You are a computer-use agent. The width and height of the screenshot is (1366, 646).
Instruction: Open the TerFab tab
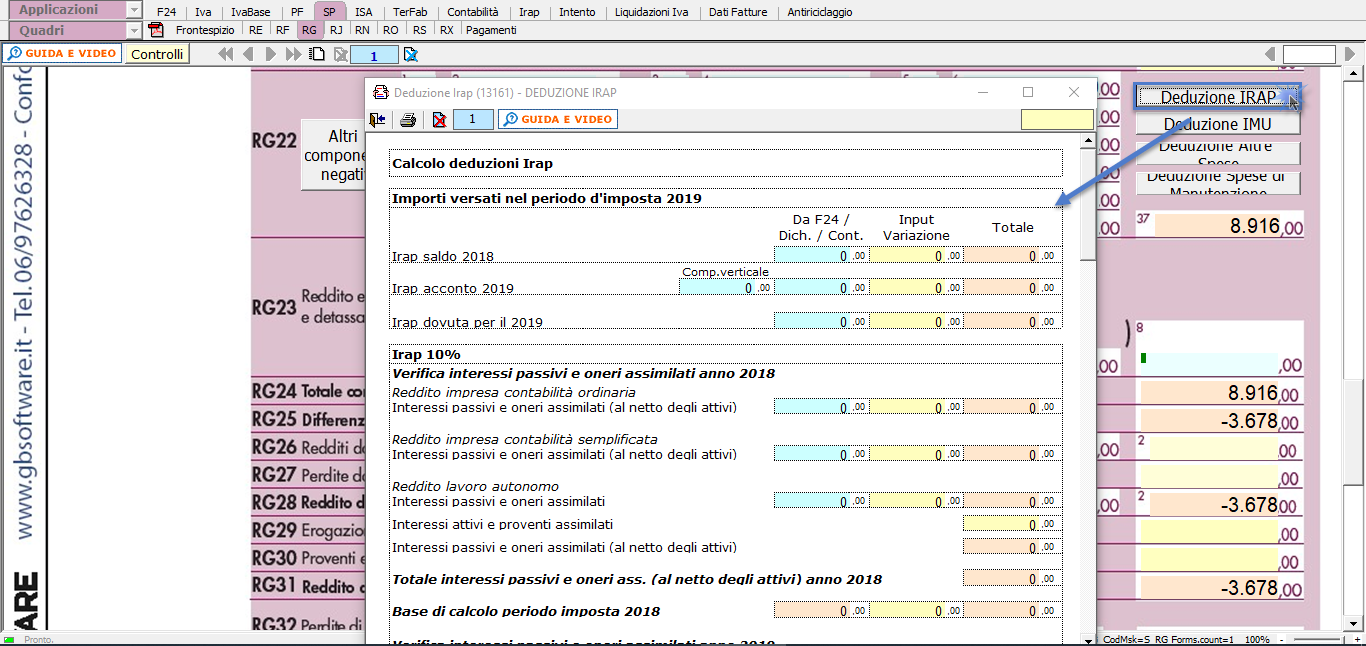point(410,12)
